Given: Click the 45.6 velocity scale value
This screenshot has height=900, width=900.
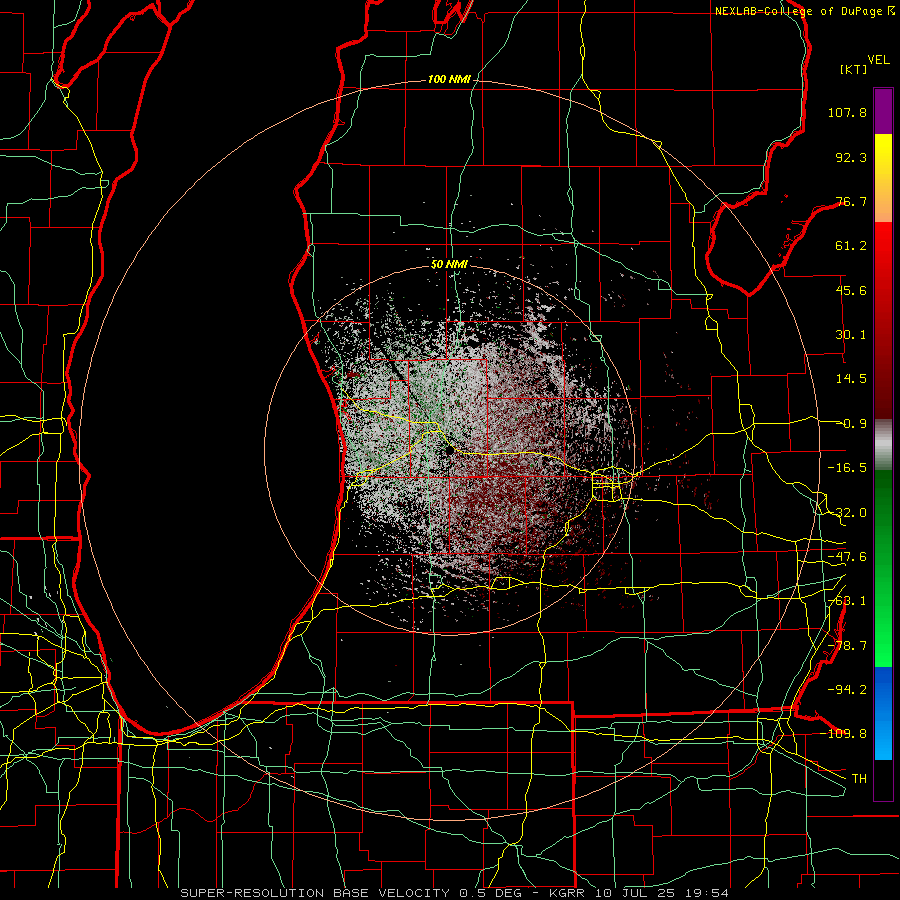Looking at the screenshot, I should [x=851, y=290].
